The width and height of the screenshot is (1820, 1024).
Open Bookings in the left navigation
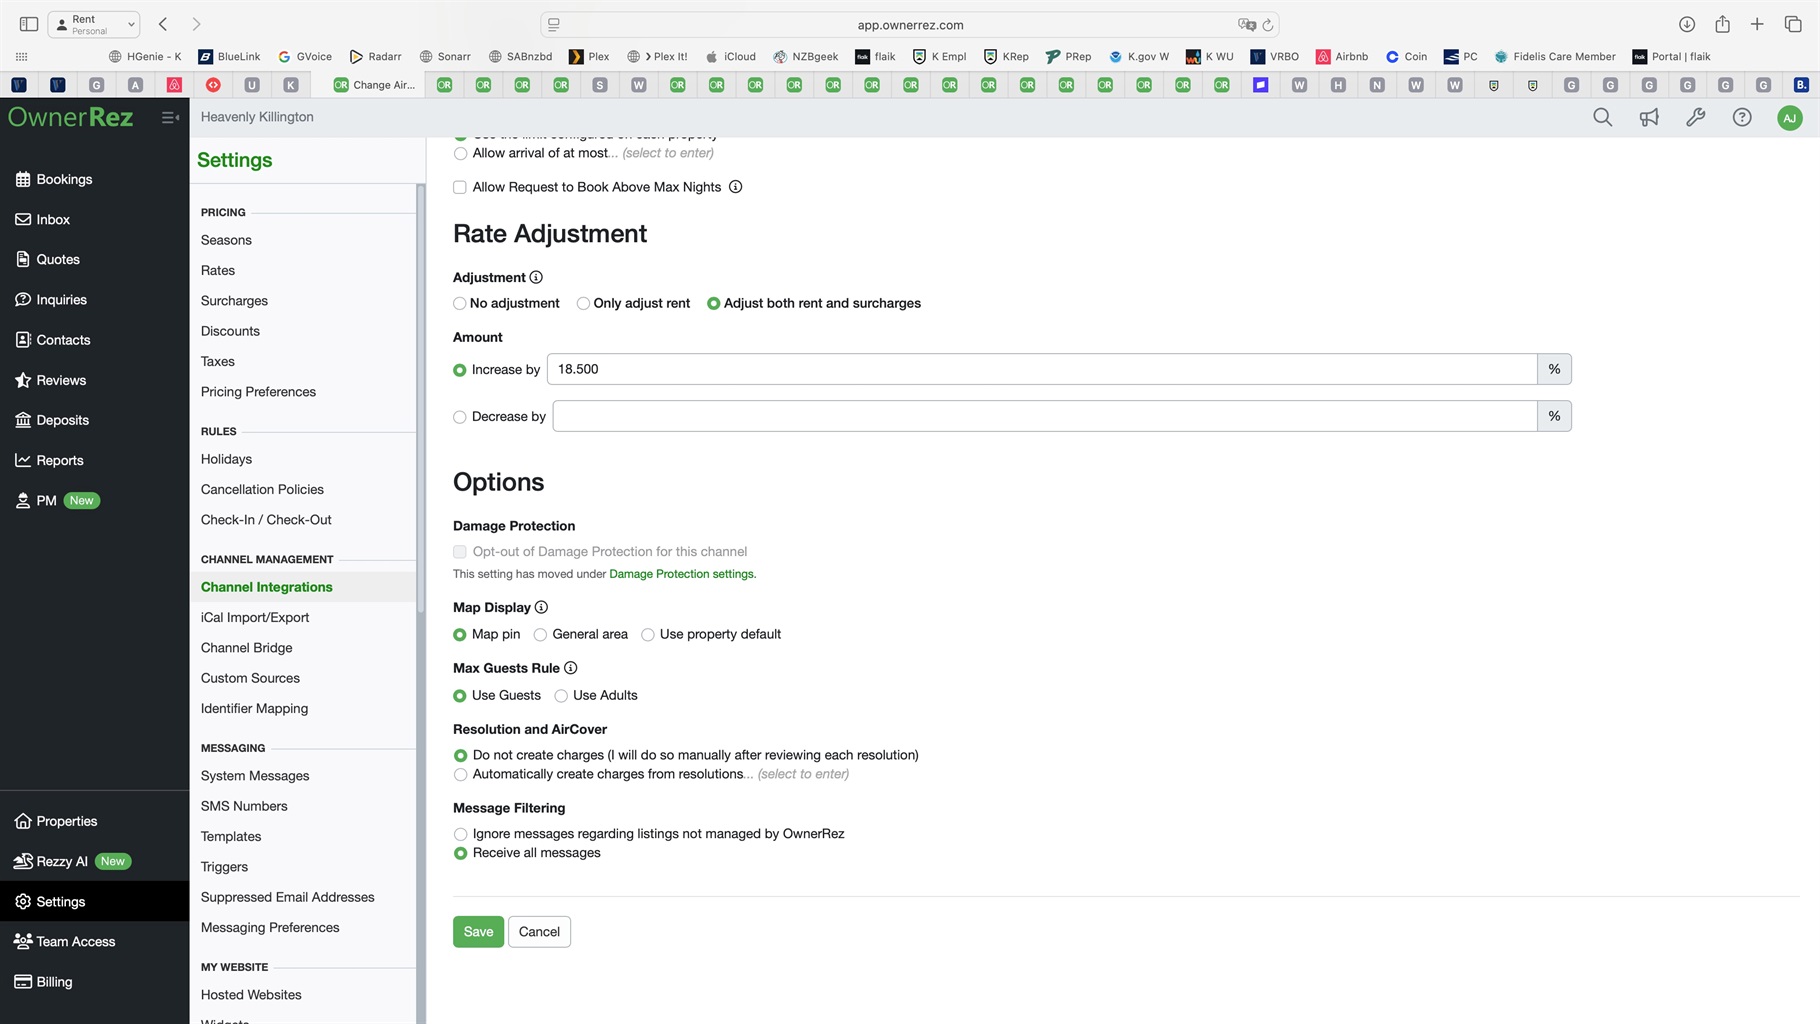(x=64, y=180)
